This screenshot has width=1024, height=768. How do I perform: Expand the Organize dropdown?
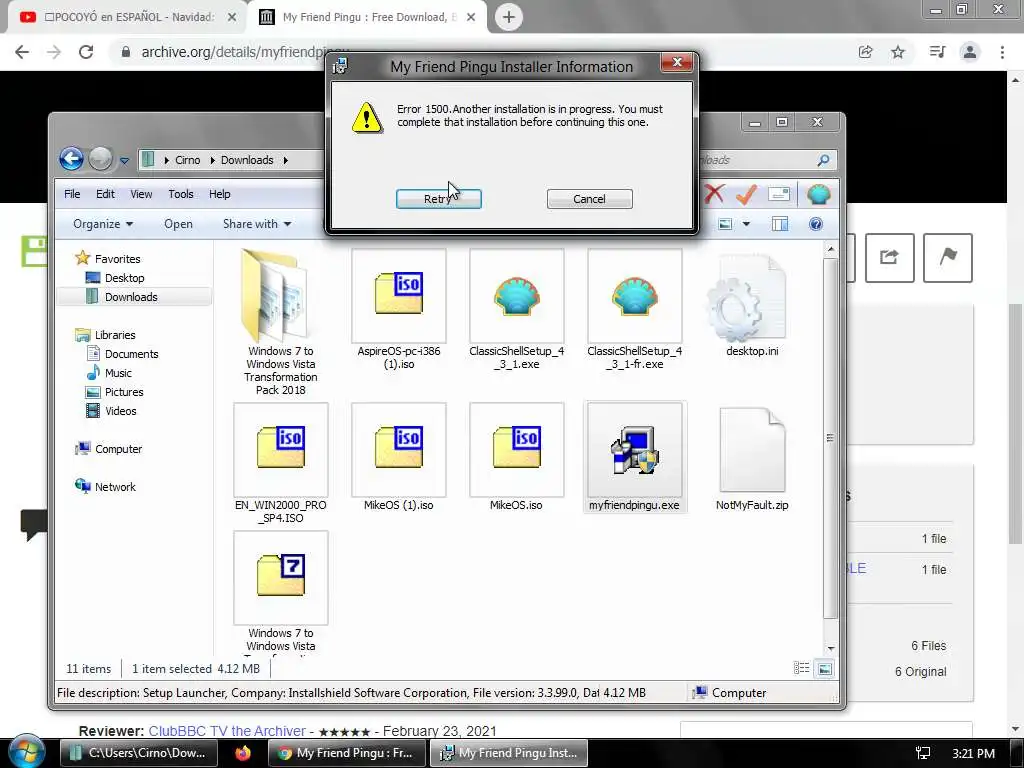[x=103, y=223]
